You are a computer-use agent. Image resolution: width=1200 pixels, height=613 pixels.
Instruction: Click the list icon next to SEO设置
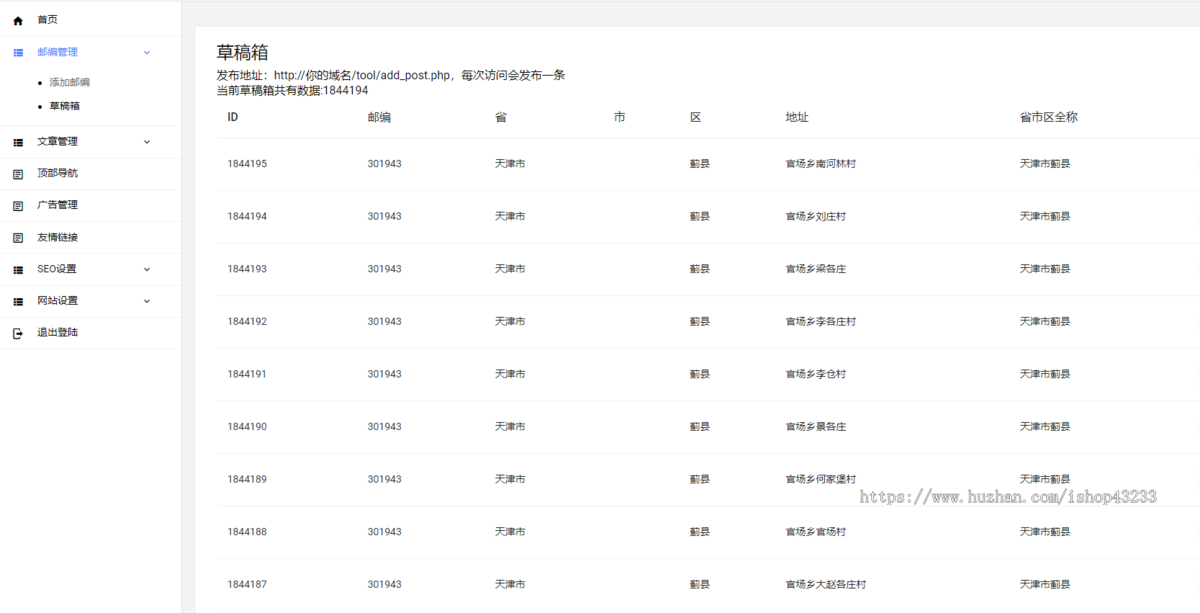coord(18,270)
